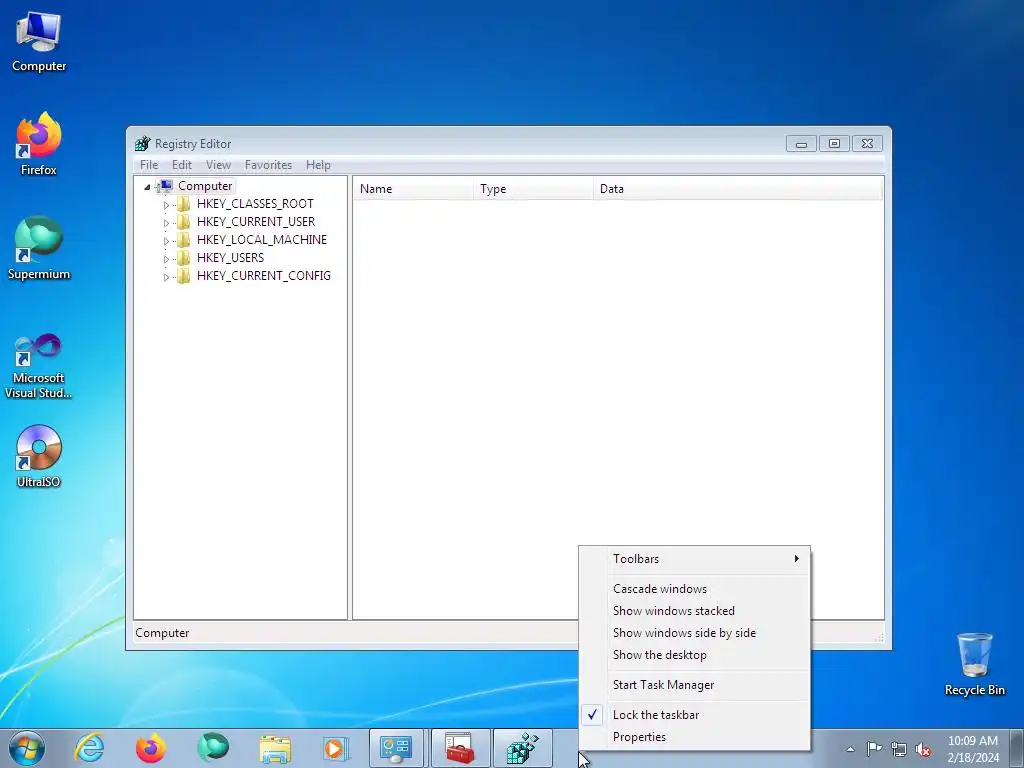1024x768 pixels.
Task: Choose Show the desktop menu entry
Action: click(694, 654)
